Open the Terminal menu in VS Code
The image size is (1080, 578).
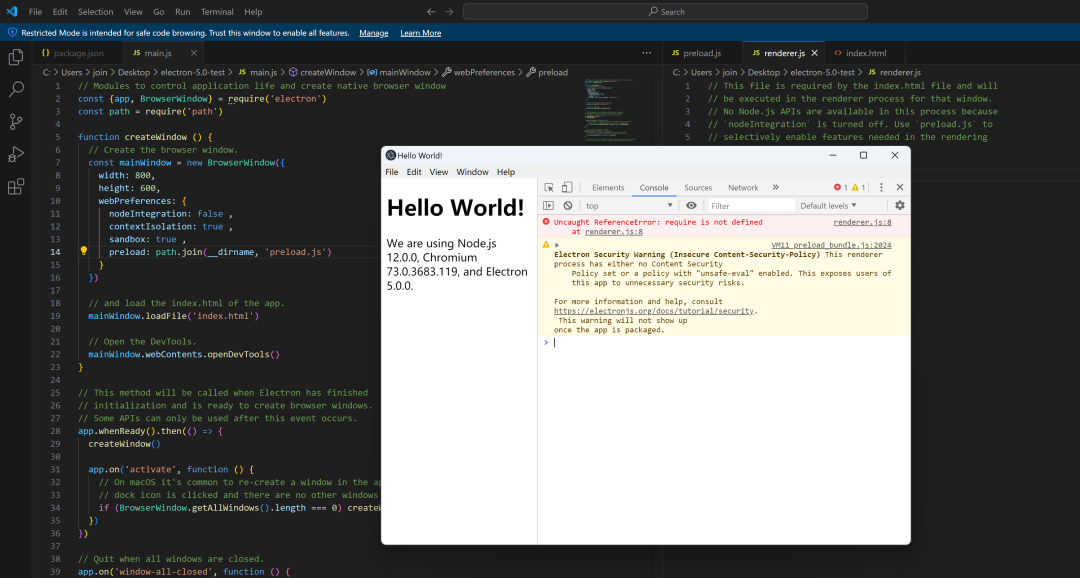[217, 12]
